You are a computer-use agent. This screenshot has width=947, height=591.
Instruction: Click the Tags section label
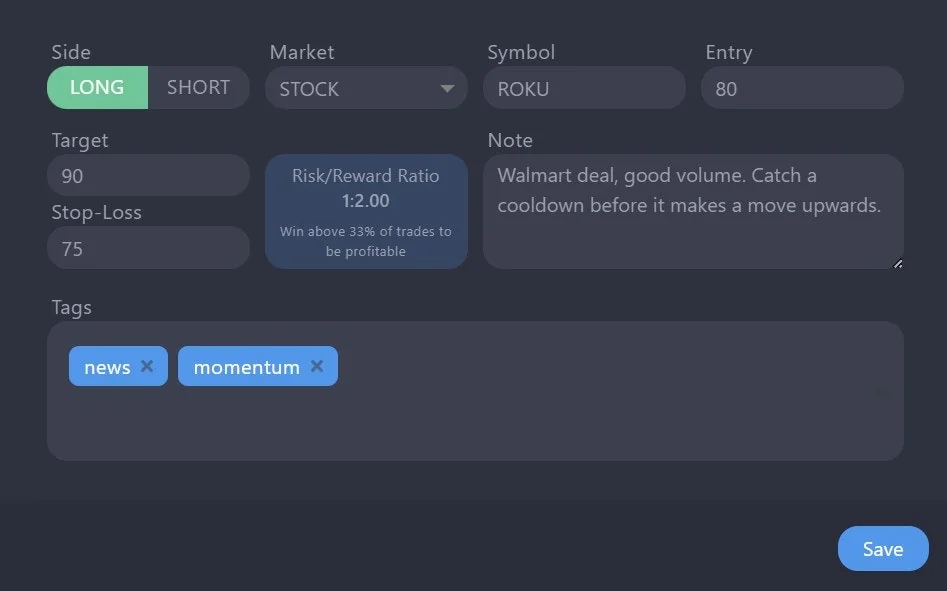70,308
